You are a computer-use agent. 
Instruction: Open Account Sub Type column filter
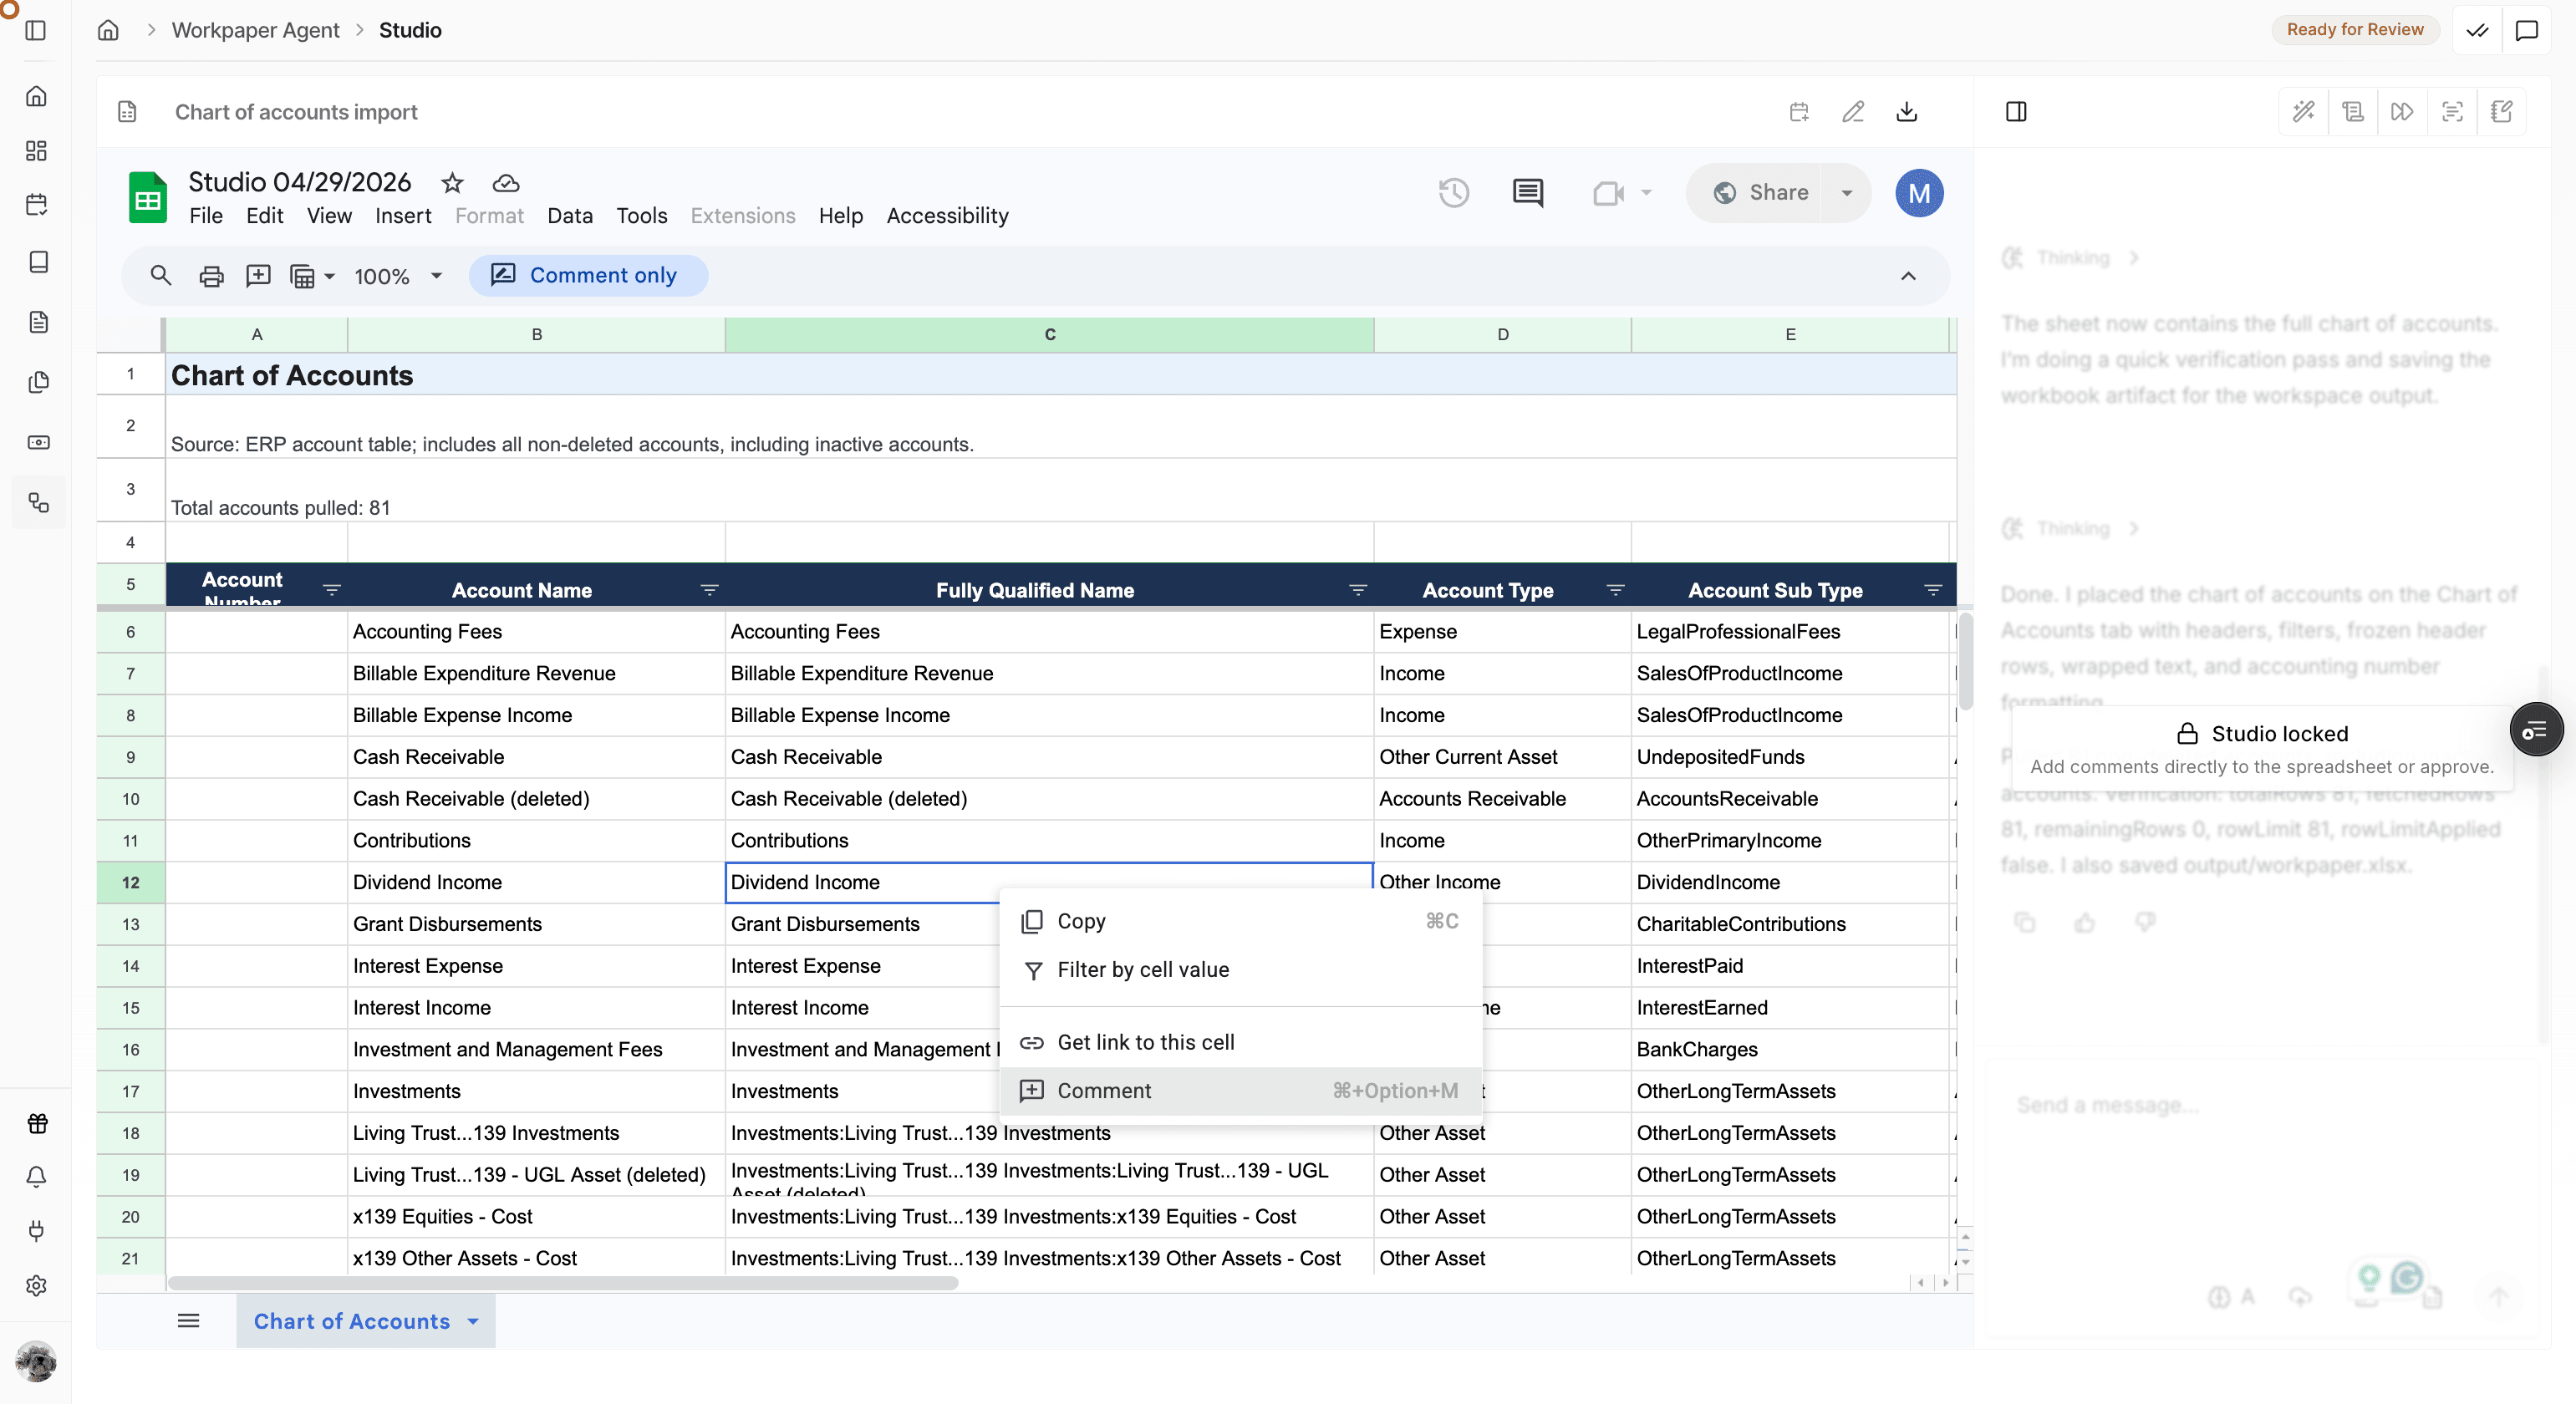pyautogui.click(x=1933, y=590)
